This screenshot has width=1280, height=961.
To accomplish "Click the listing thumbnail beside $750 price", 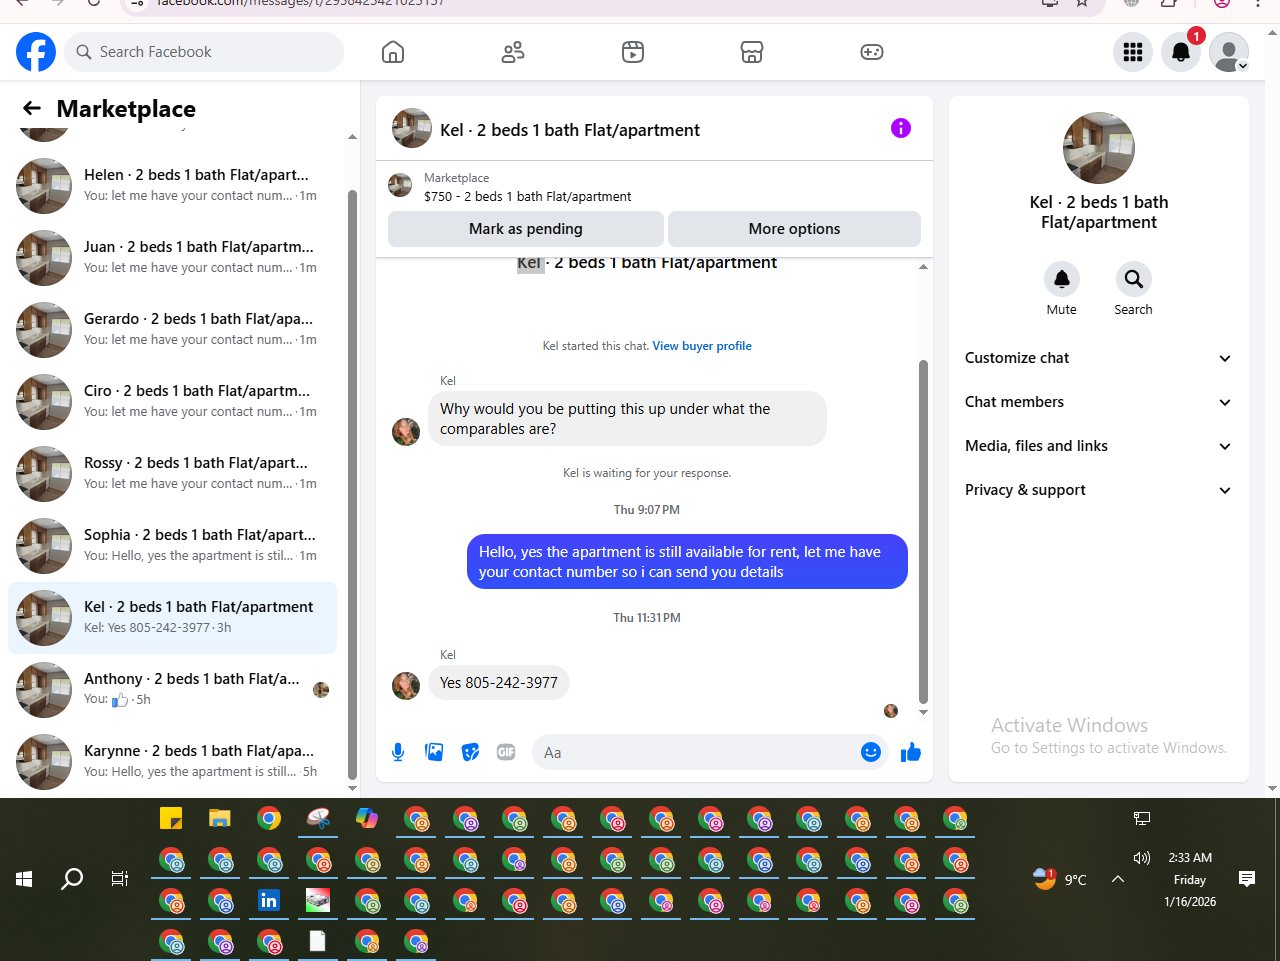I will click(x=400, y=185).
